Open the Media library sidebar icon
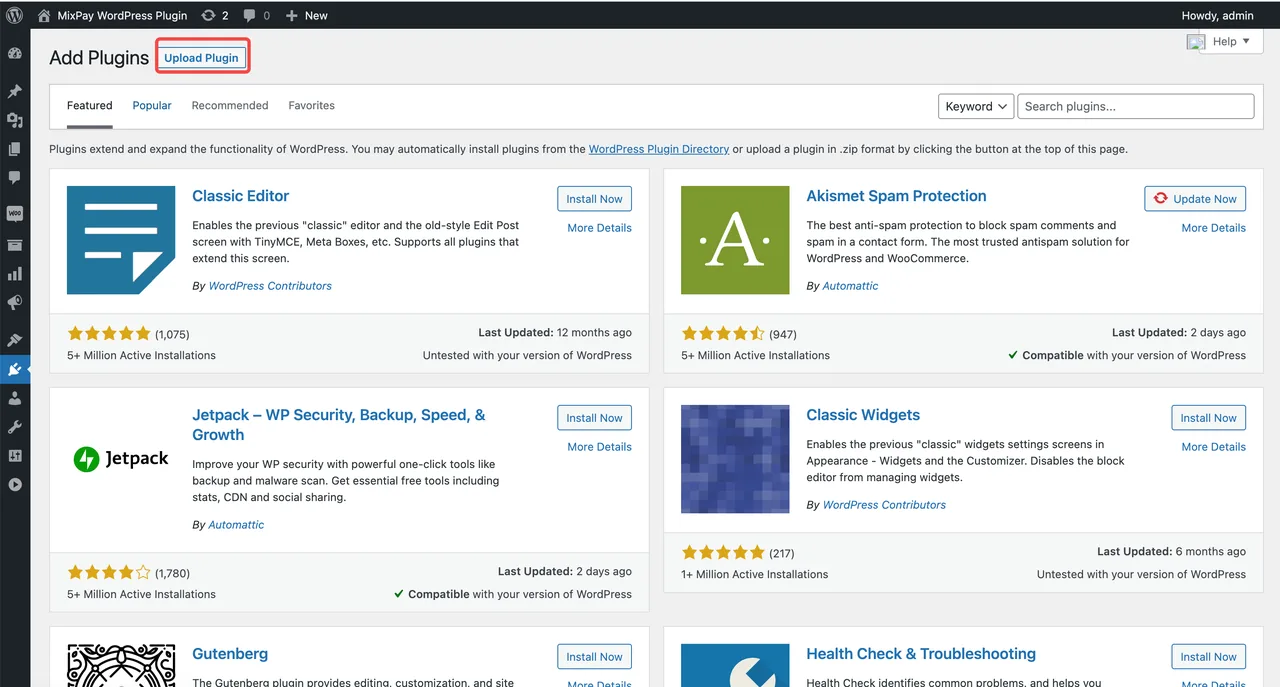This screenshot has height=687, width=1280. (15, 120)
